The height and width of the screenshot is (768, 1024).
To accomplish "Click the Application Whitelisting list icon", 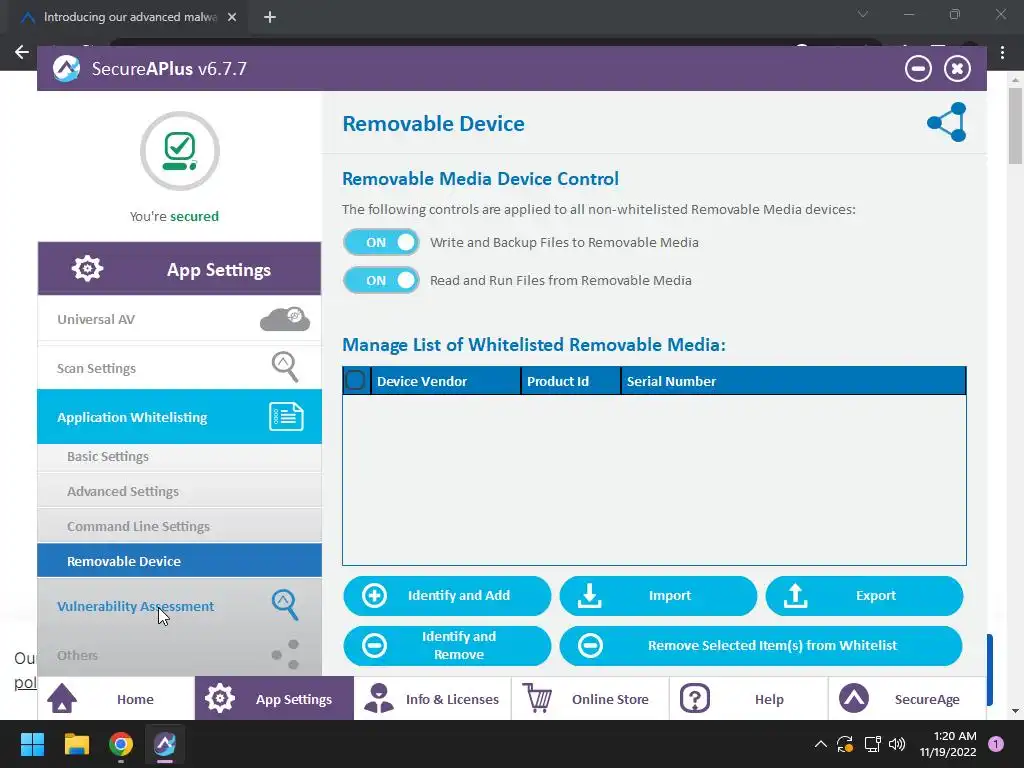I will (x=286, y=417).
